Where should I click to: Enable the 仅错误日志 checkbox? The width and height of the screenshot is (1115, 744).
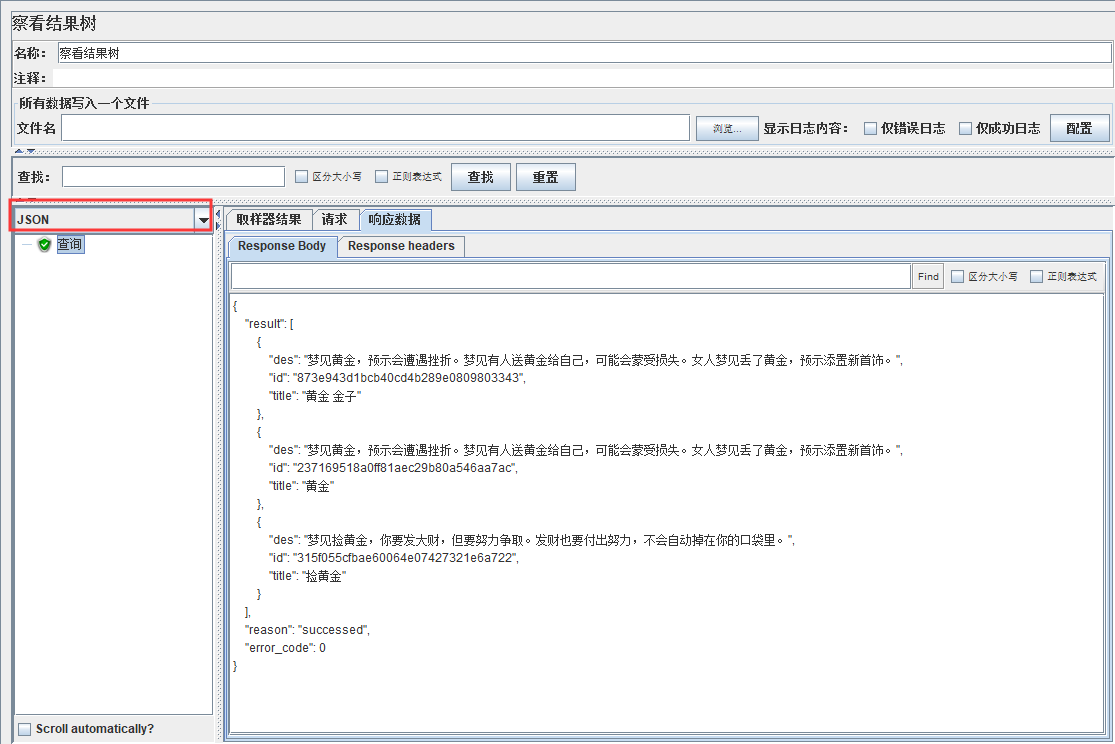[871, 127]
